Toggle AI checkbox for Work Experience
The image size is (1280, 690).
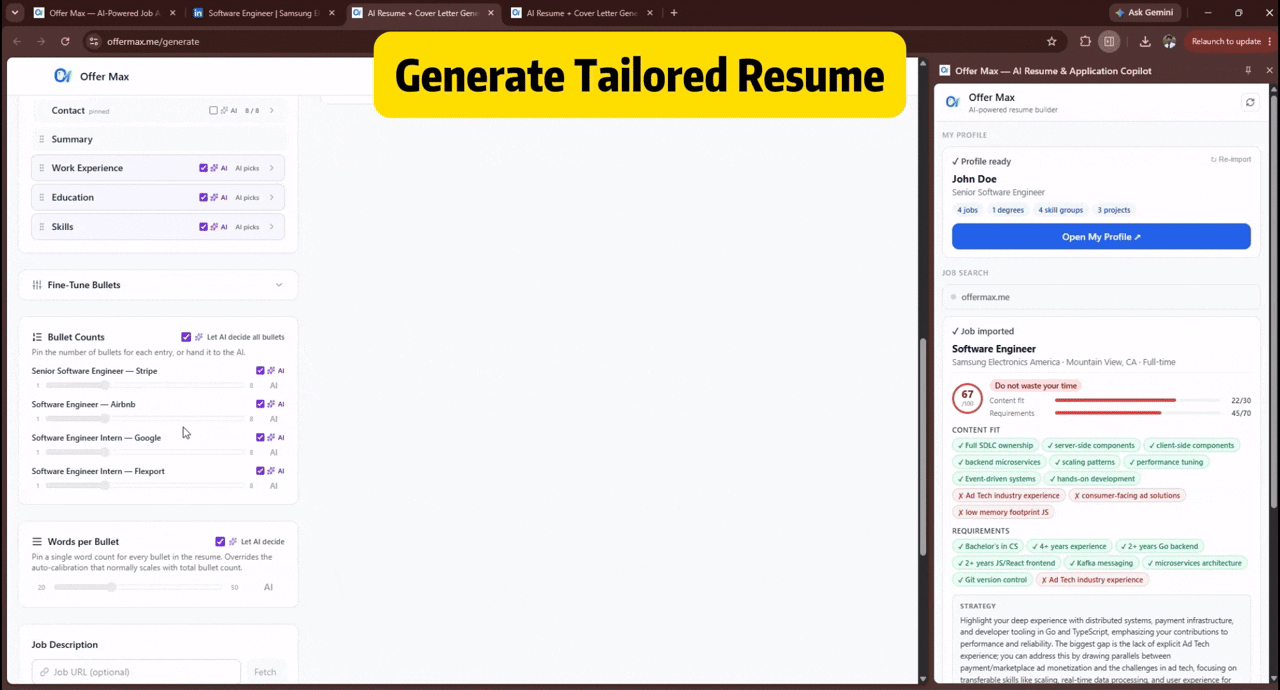[204, 168]
